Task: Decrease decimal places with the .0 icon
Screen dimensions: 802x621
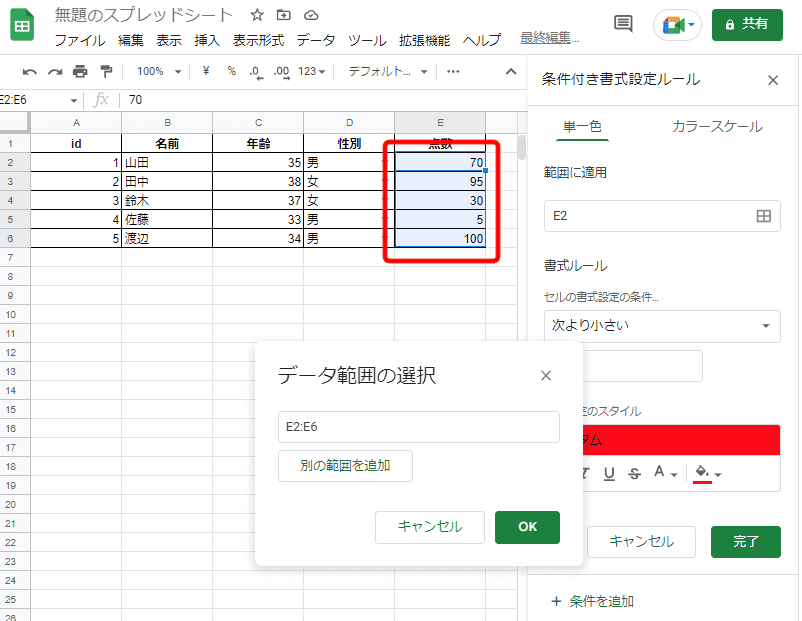Action: pos(253,71)
